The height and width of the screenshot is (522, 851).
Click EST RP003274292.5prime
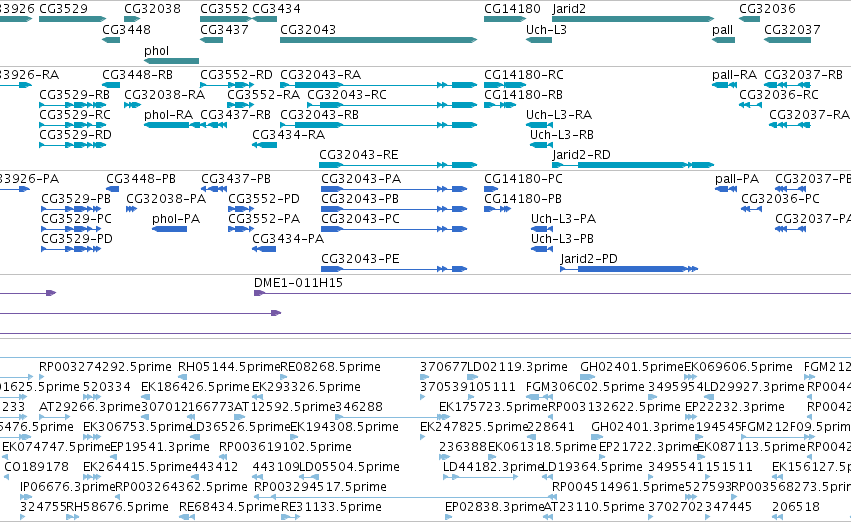105,367
